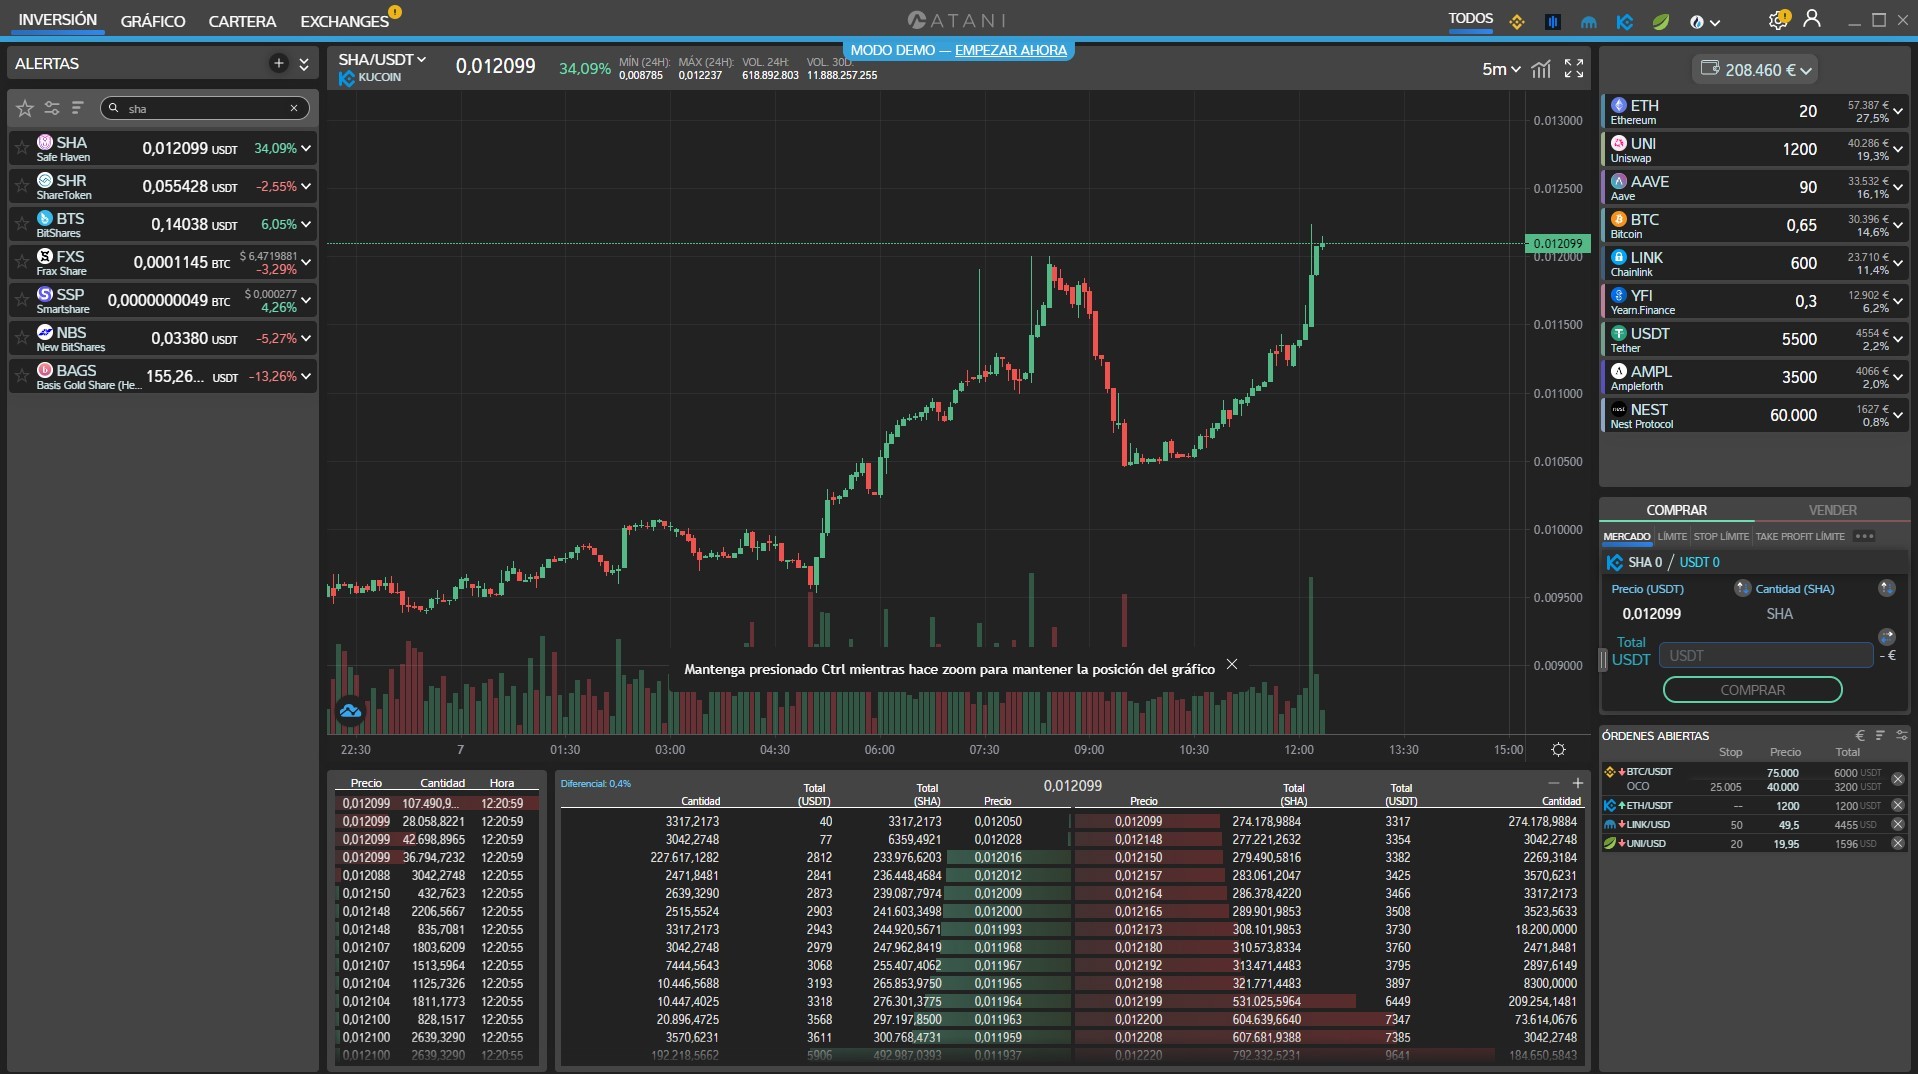Open the user account icon
This screenshot has height=1074, width=1918.
[x=1811, y=19]
